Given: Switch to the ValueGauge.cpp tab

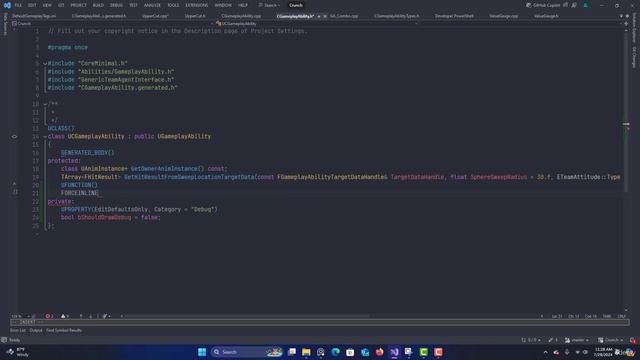Looking at the screenshot, I should tap(503, 16).
